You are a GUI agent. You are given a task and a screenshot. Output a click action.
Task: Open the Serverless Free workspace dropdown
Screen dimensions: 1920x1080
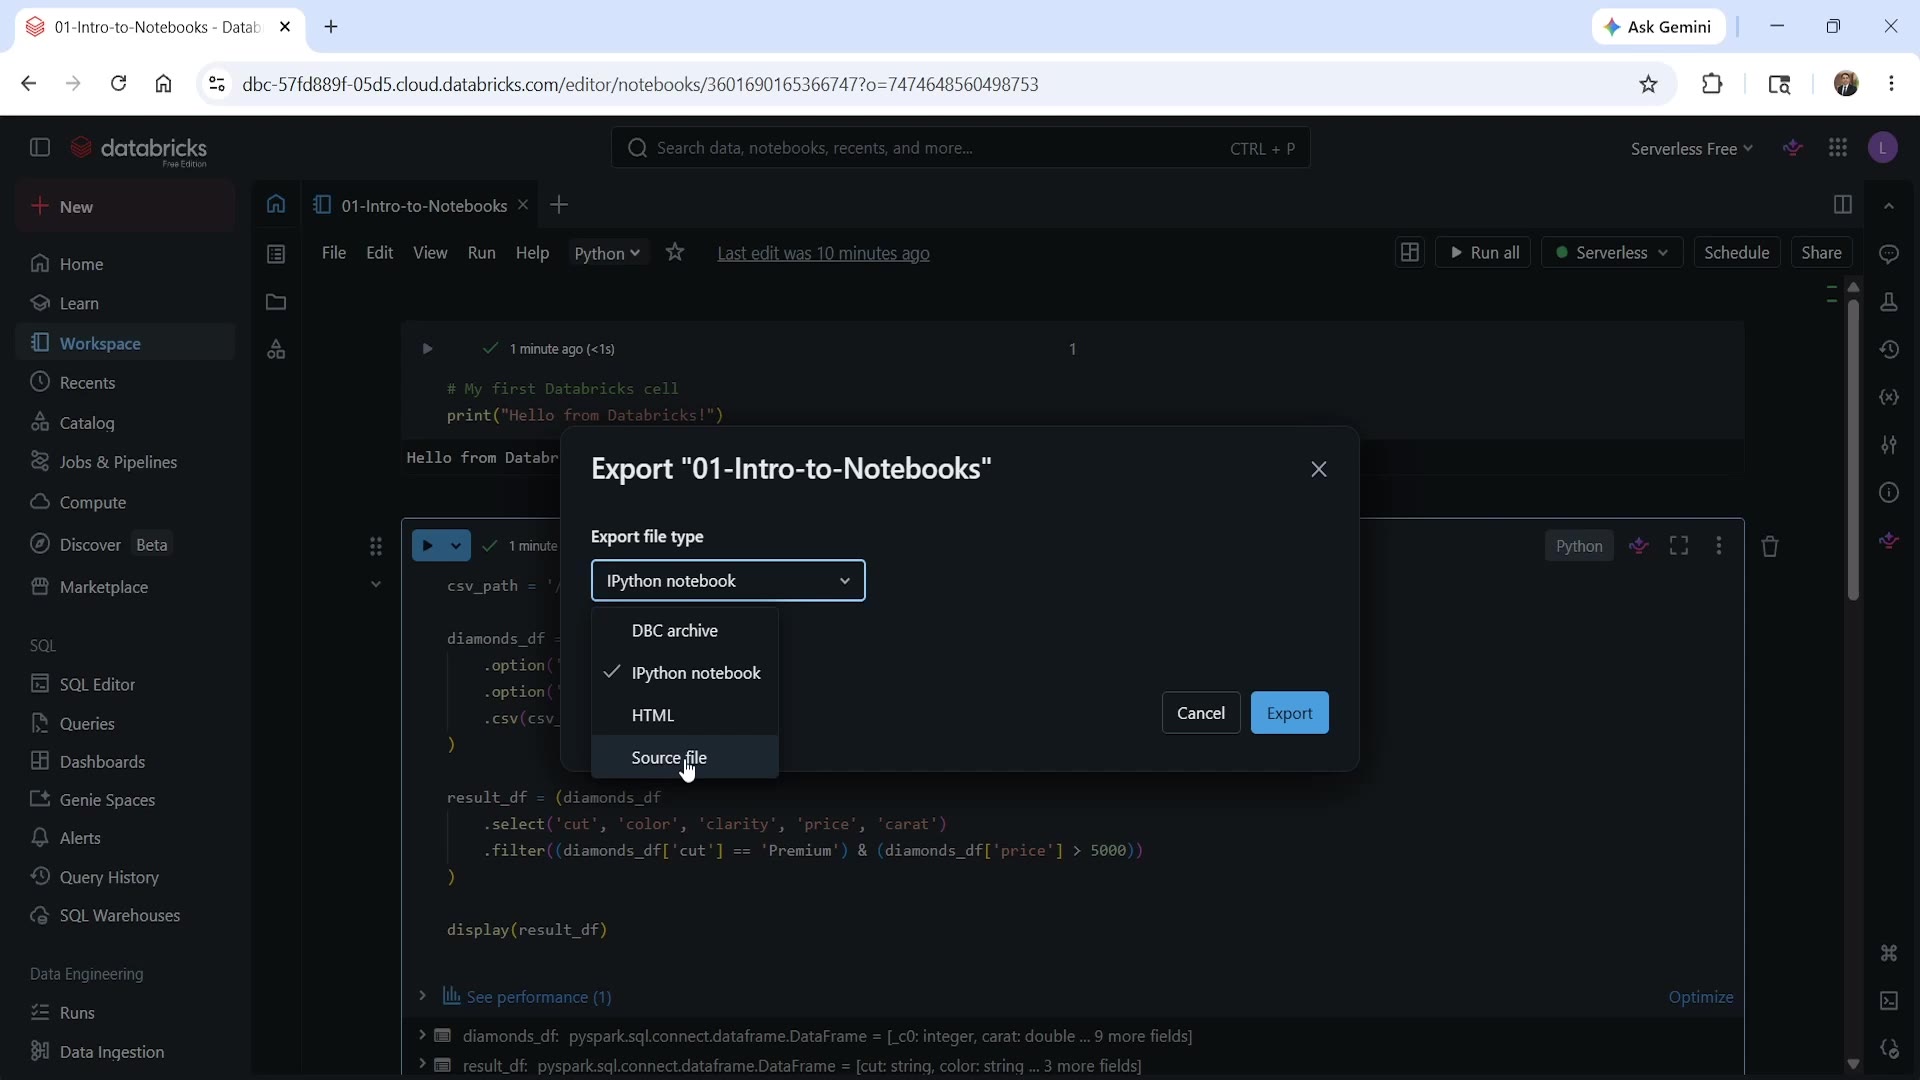coord(1691,149)
